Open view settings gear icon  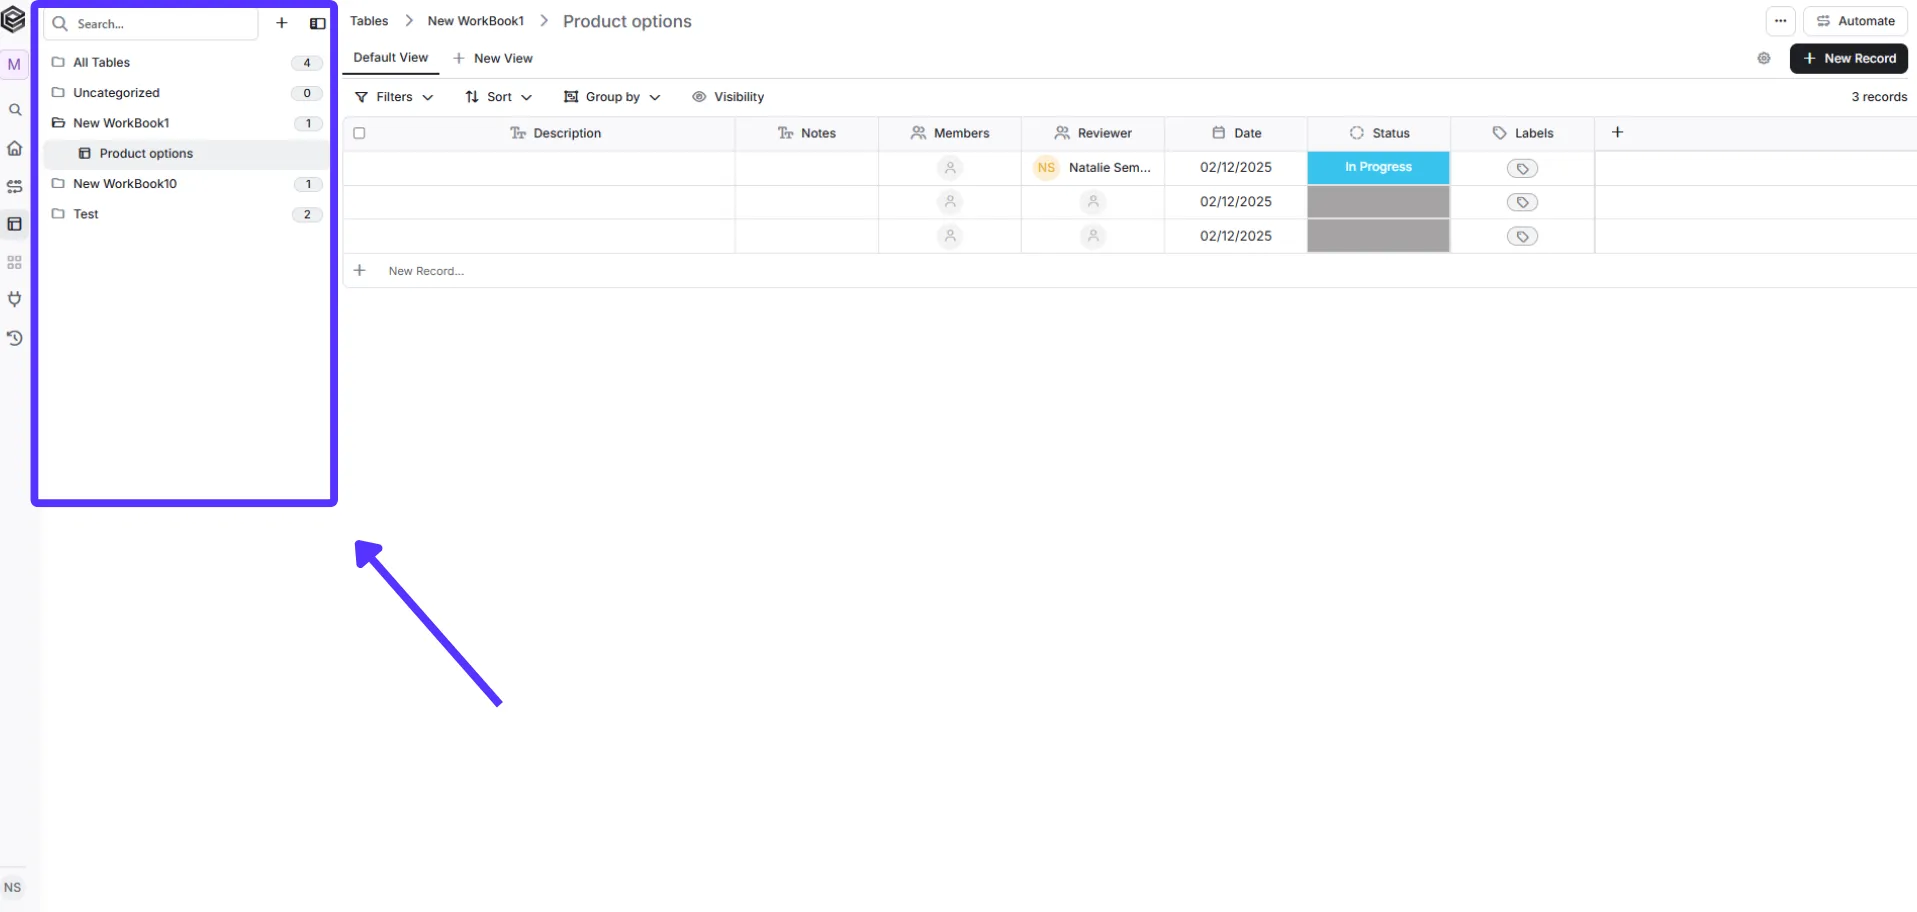click(1764, 58)
